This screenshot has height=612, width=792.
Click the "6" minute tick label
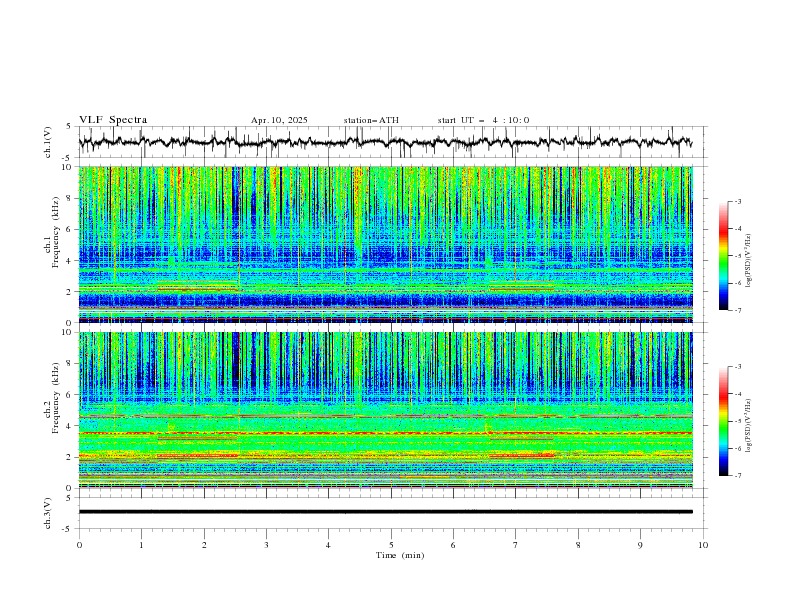click(x=453, y=545)
